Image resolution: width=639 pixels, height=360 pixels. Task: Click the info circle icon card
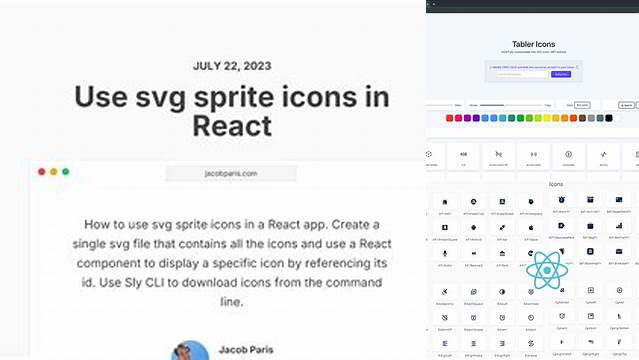[x=568, y=156]
